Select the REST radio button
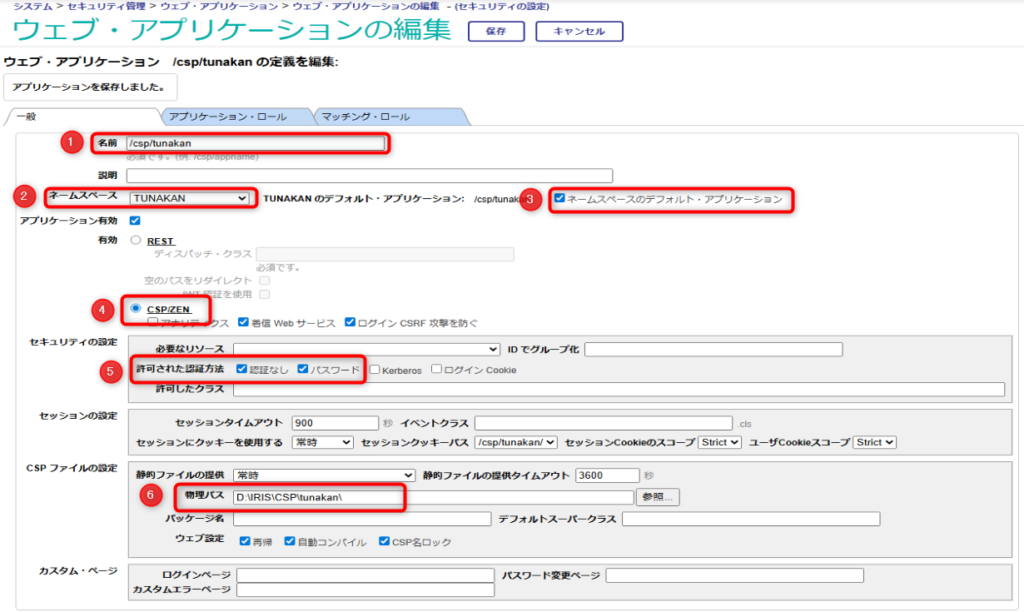Image resolution: width=1024 pixels, height=612 pixels. click(x=136, y=240)
